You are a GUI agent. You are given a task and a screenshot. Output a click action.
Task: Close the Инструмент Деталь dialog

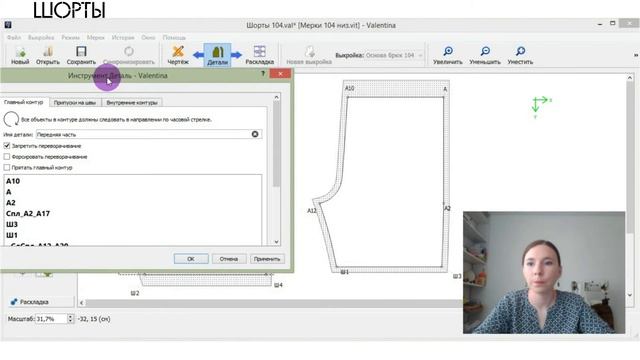(x=280, y=73)
